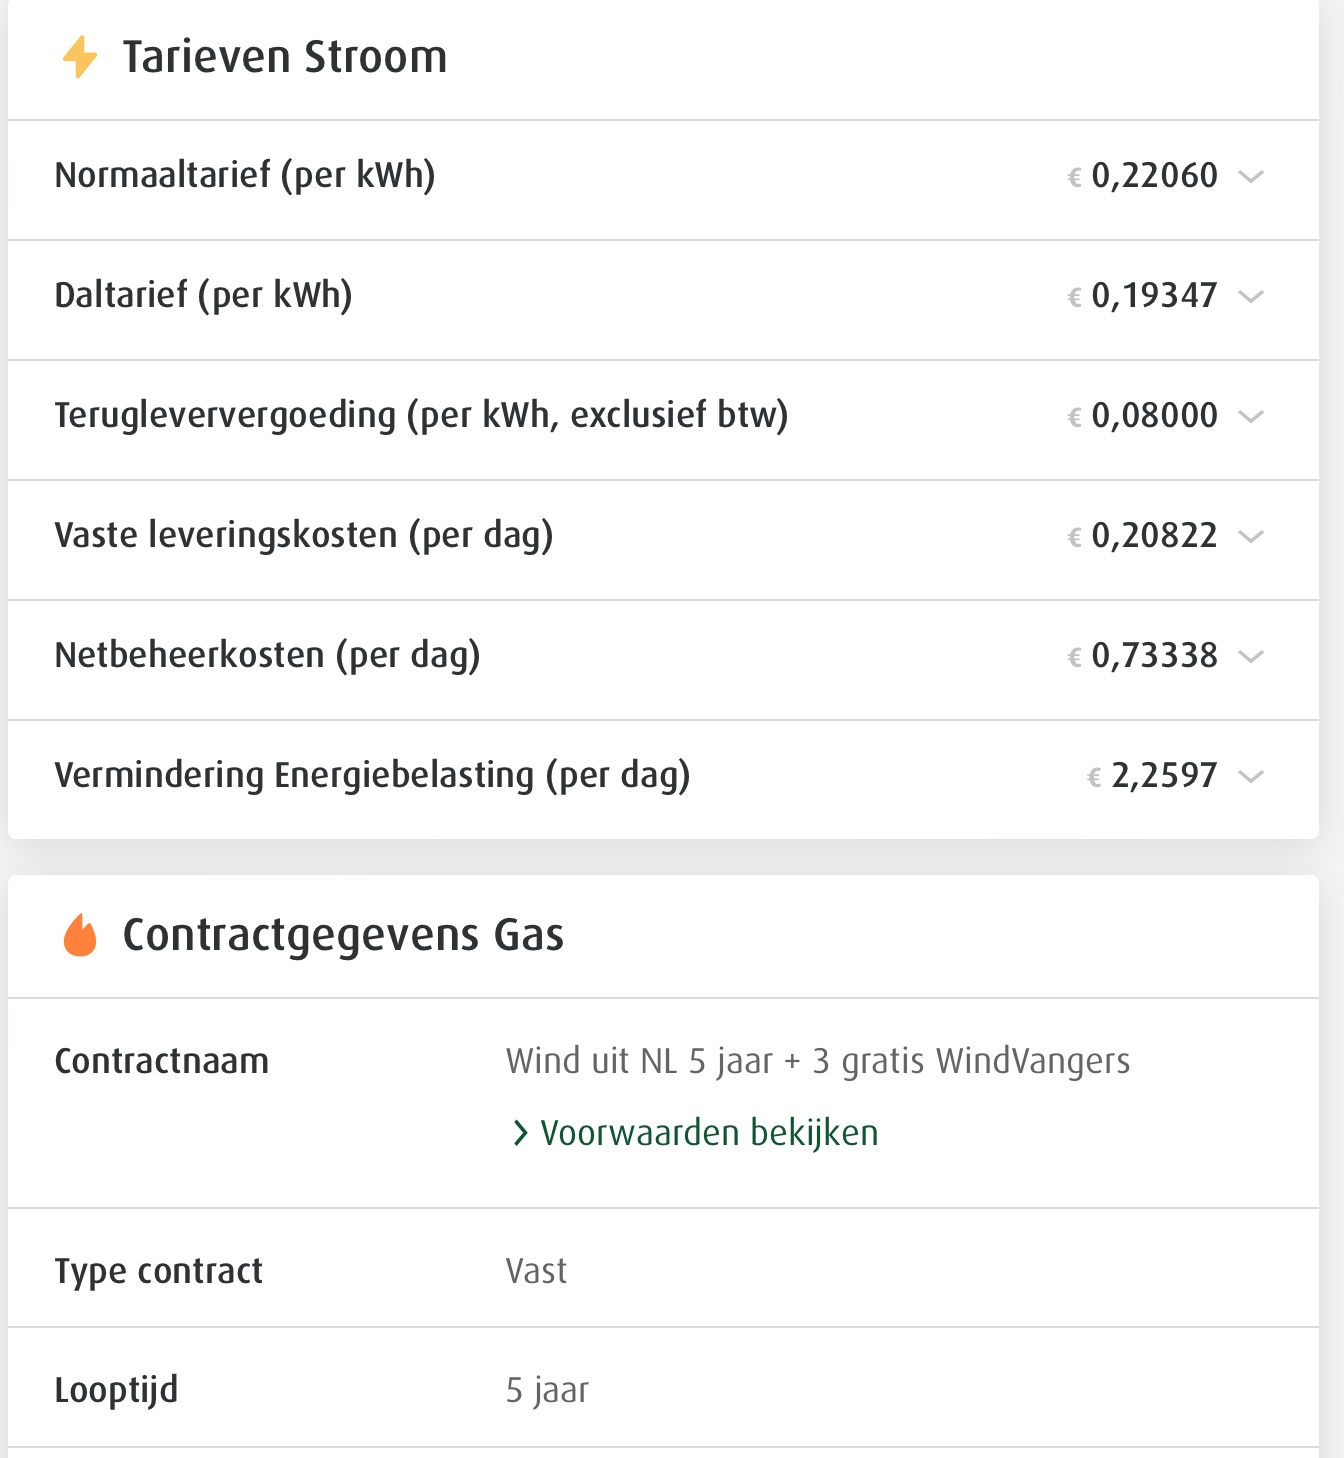Open the Voorwaarden bekijken link
This screenshot has height=1458, width=1344.
(x=709, y=1133)
